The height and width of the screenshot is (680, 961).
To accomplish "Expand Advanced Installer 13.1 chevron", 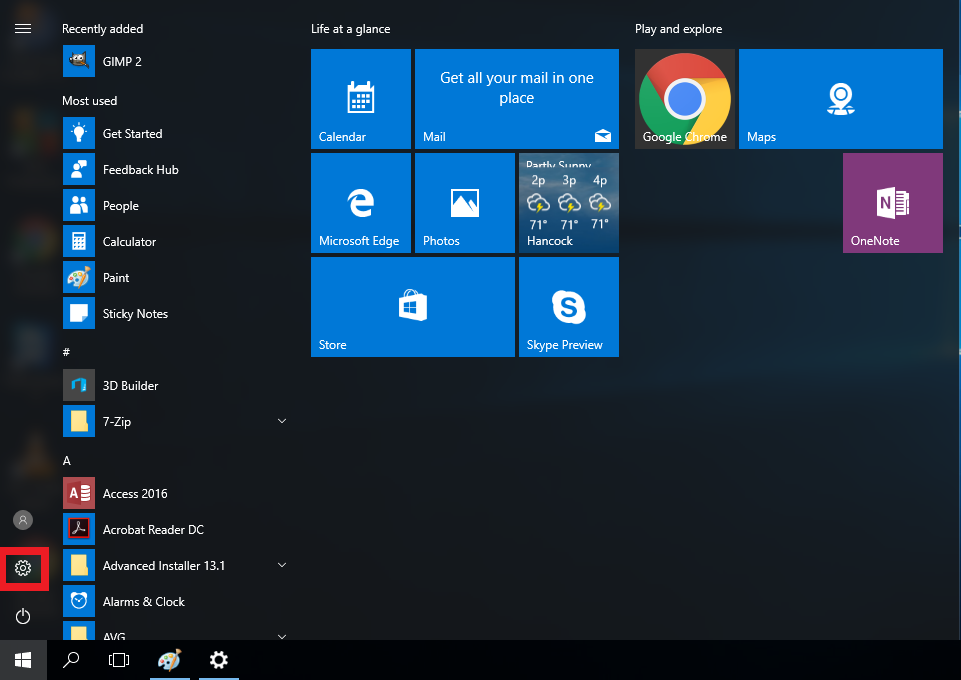I will tap(282, 565).
